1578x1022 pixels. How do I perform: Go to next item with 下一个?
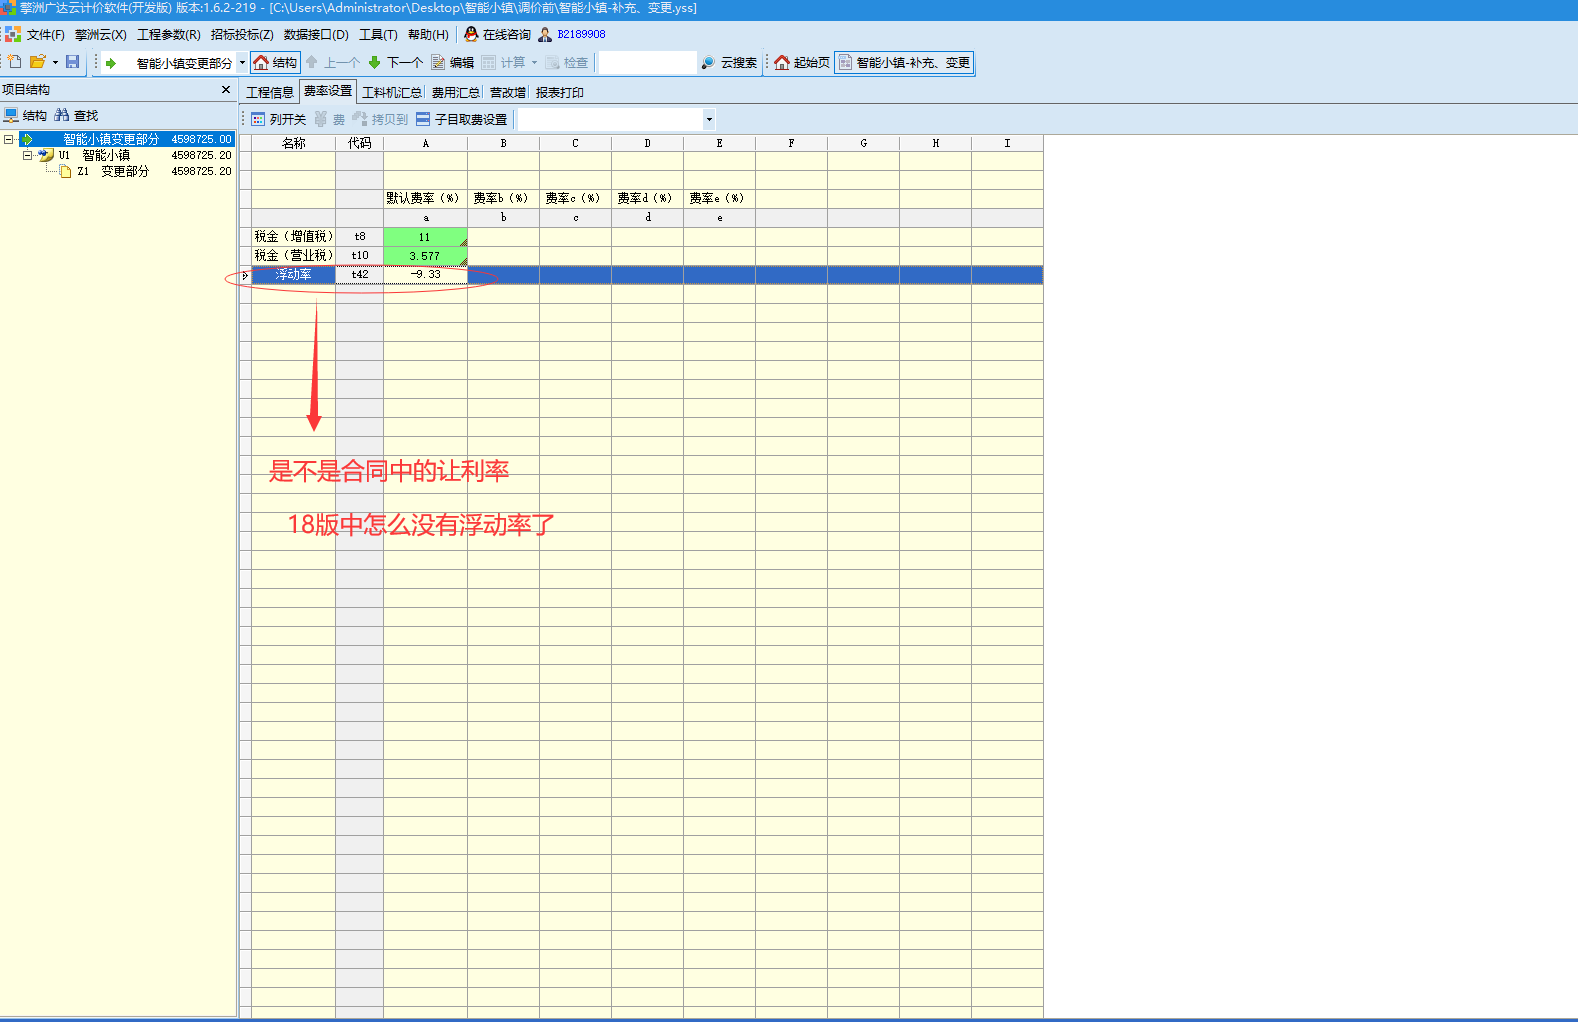coord(396,62)
